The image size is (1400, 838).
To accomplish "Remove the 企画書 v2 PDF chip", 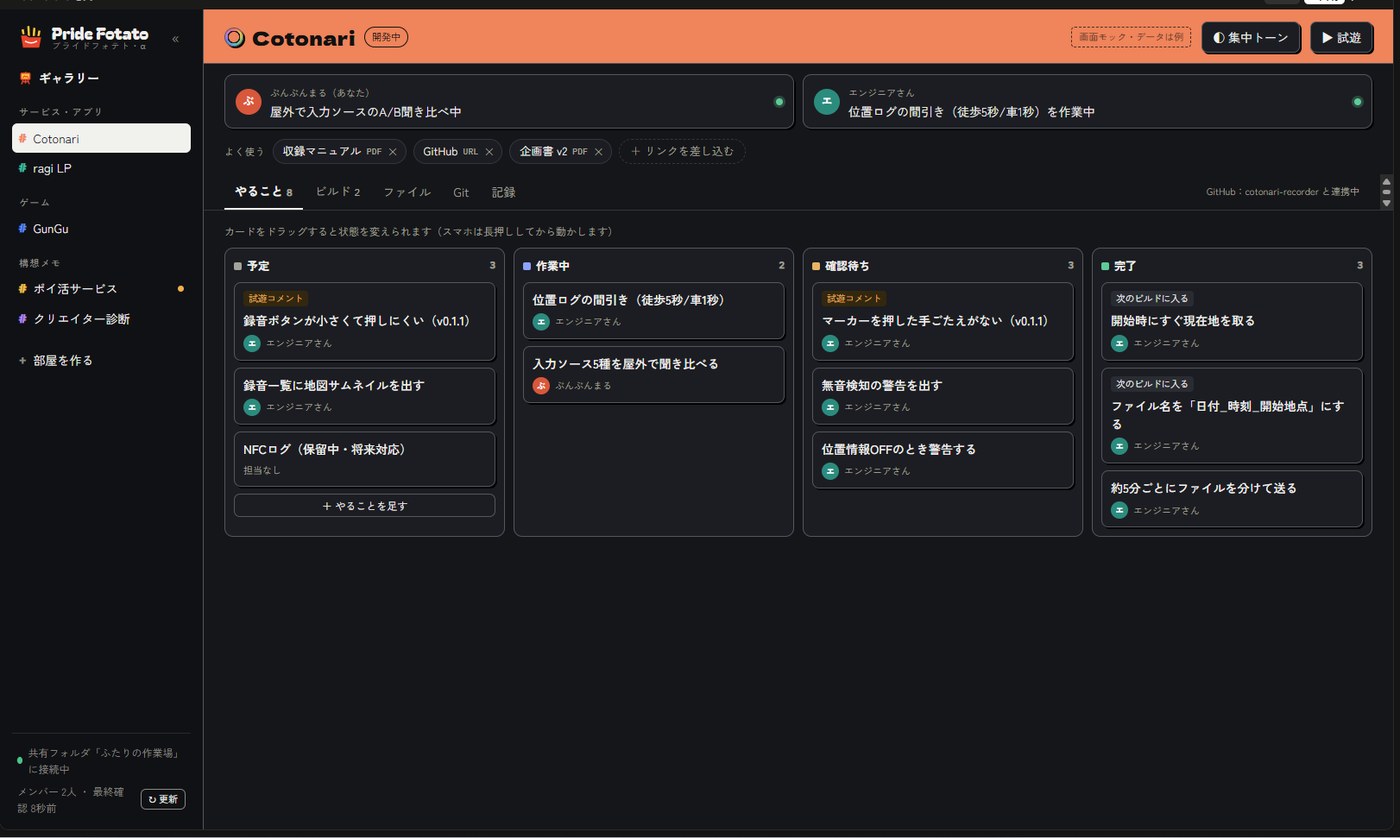I will click(x=599, y=152).
